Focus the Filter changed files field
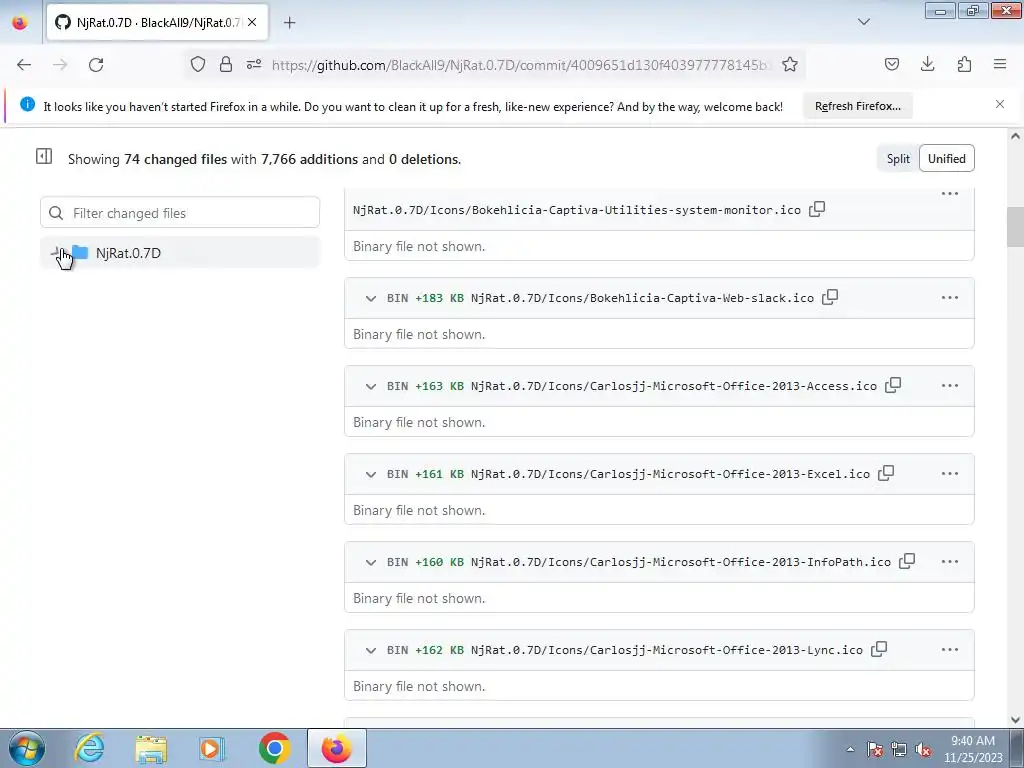Image resolution: width=1024 pixels, height=768 pixels. [180, 213]
